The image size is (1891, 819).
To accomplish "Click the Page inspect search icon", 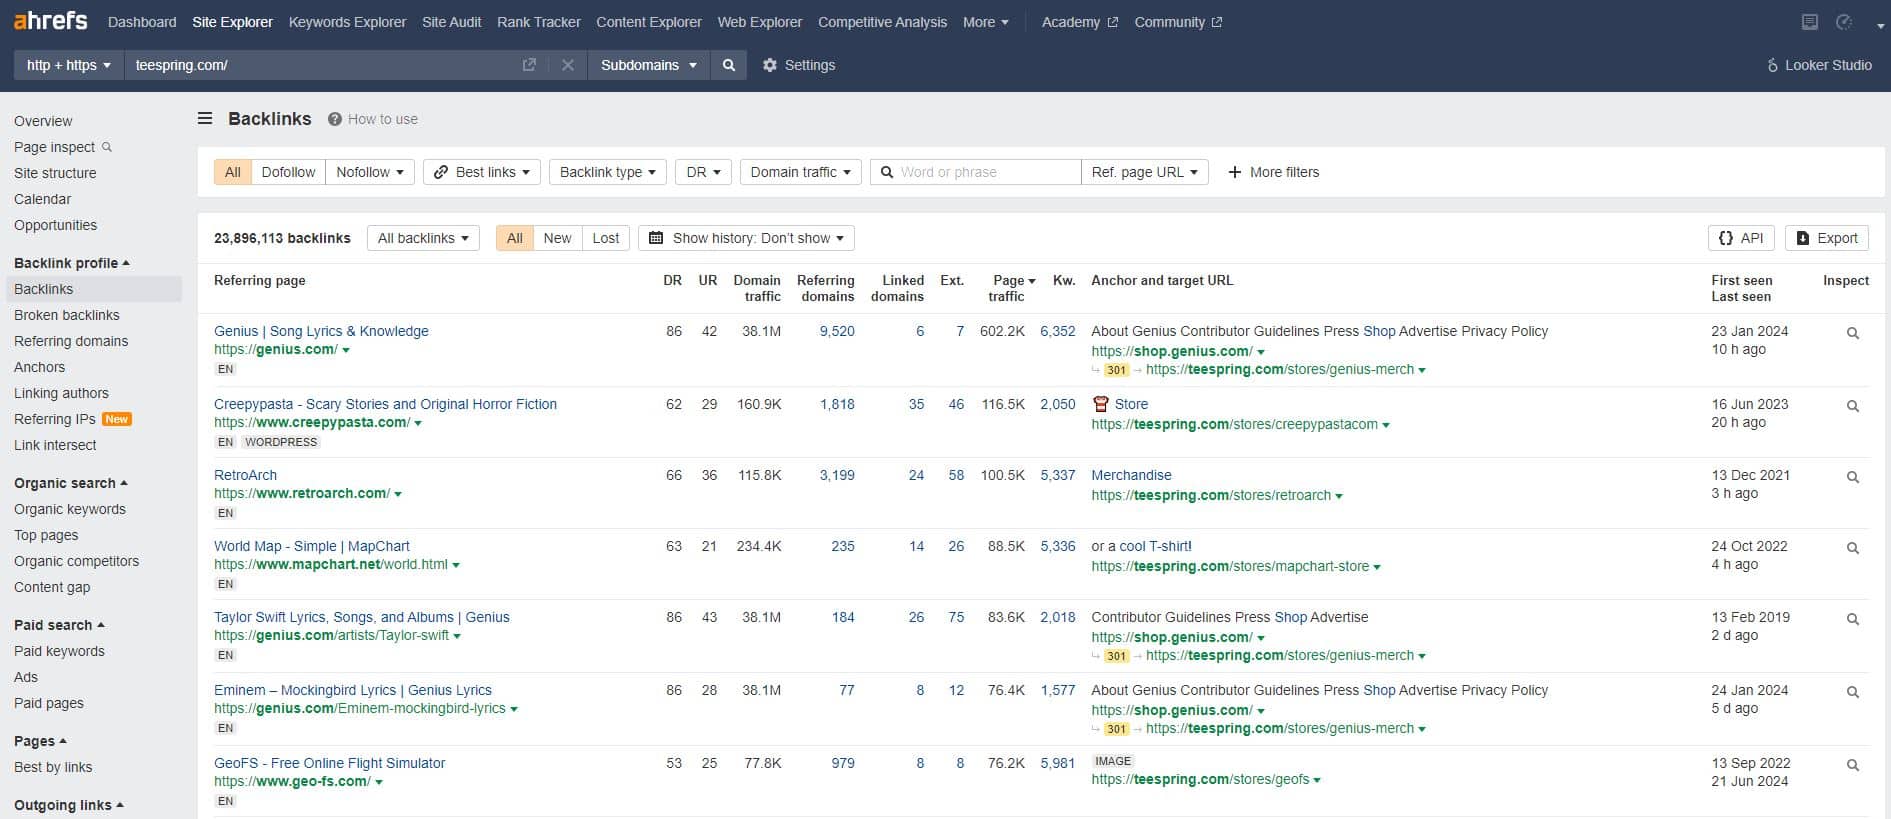I will pos(107,147).
